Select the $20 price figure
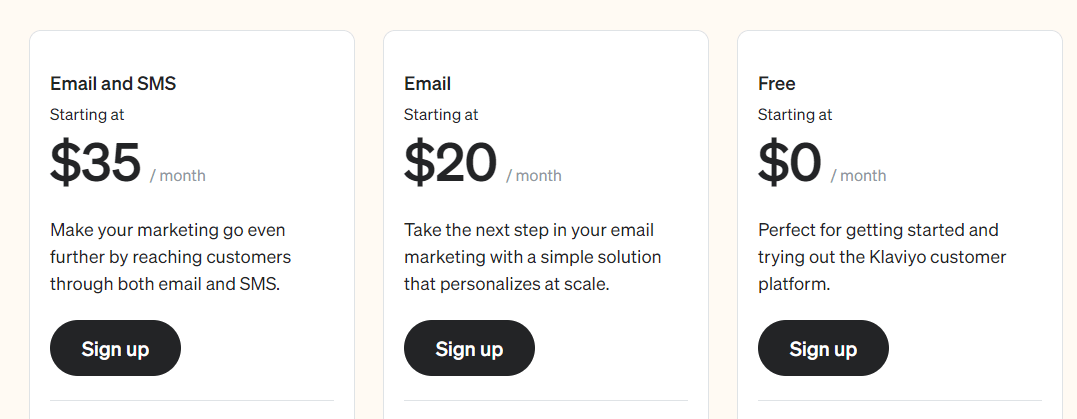The image size is (1077, 419). coord(450,163)
